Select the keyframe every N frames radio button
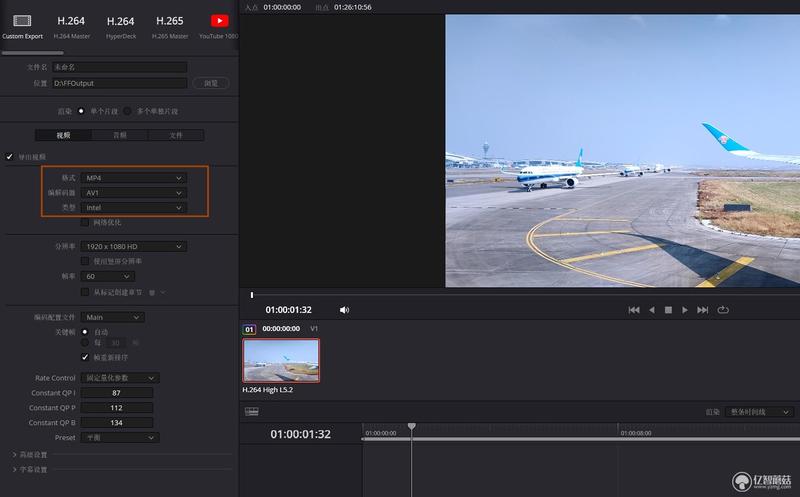The image size is (800, 497). pos(85,342)
